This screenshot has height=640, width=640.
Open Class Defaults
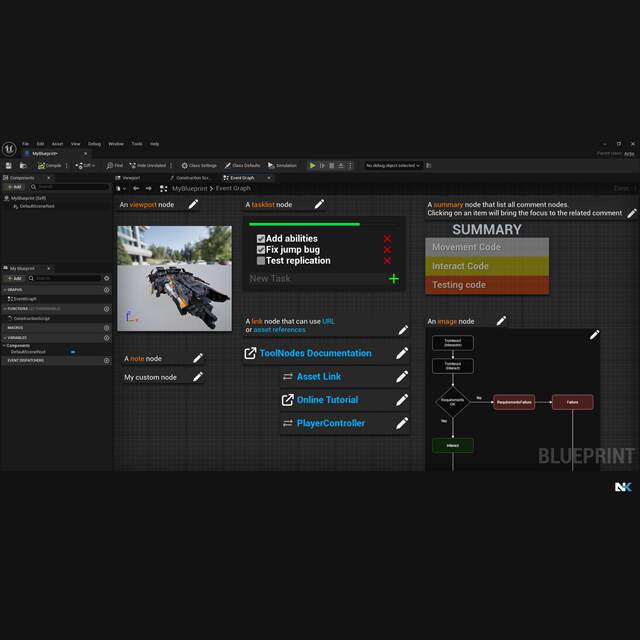coord(242,165)
